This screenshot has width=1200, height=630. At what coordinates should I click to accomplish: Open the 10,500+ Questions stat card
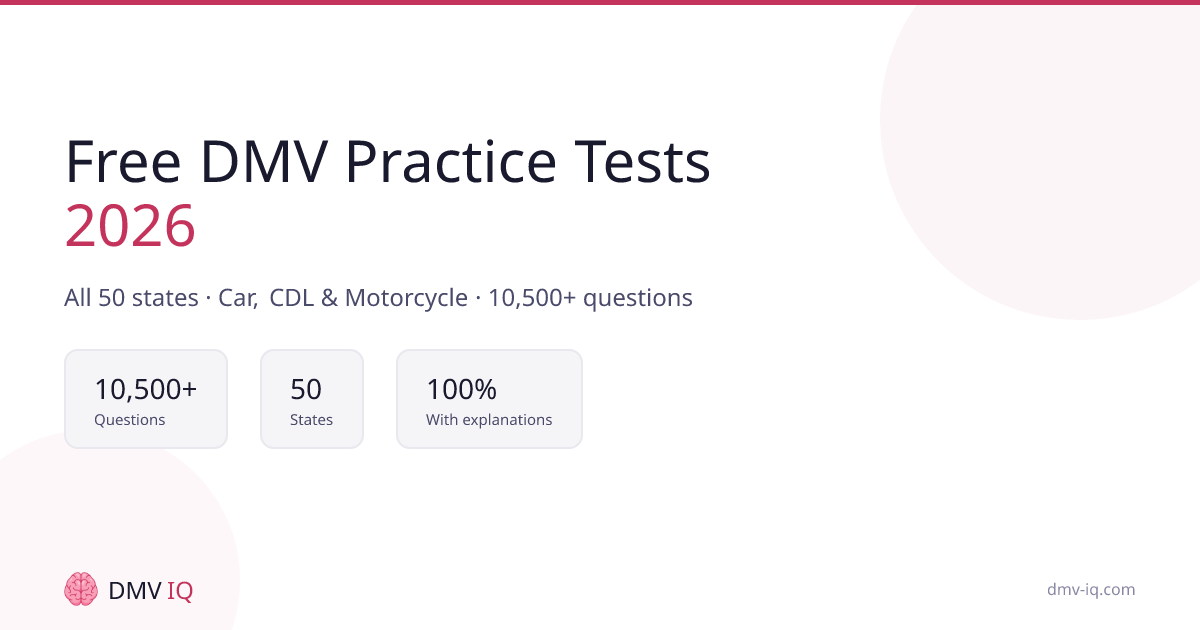tap(146, 399)
